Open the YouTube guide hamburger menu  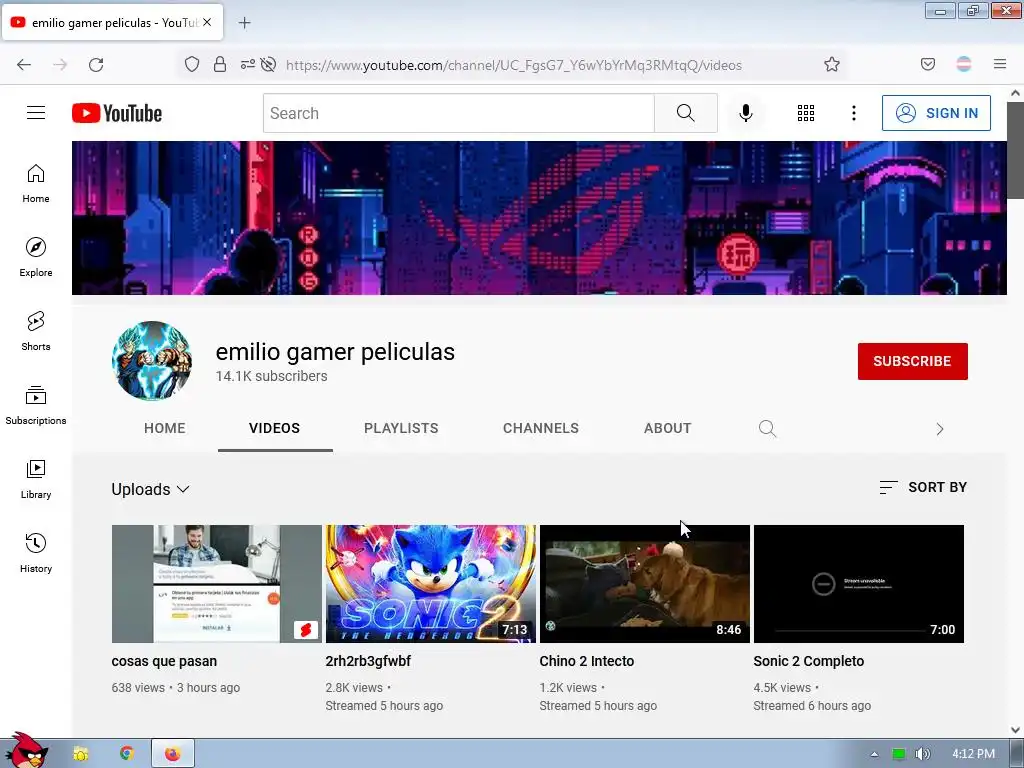click(36, 113)
